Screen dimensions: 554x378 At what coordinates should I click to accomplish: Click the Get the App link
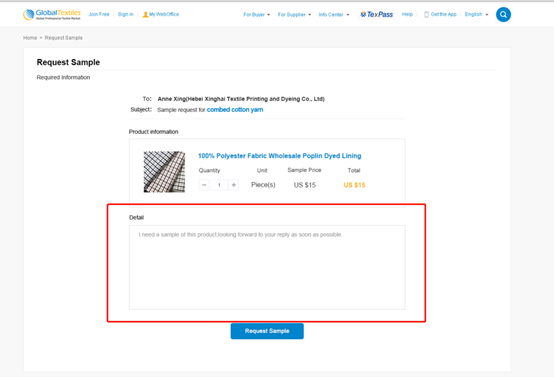(440, 14)
